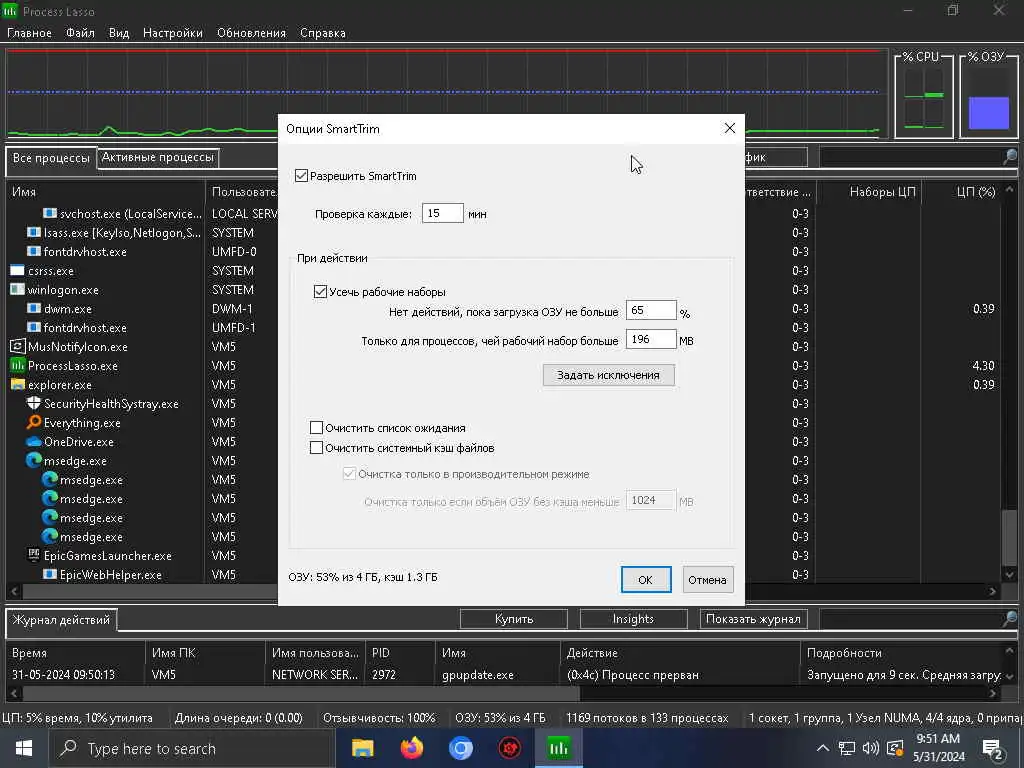This screenshot has height=768, width=1024.
Task: Click the RAM load percent field
Action: tap(650, 310)
